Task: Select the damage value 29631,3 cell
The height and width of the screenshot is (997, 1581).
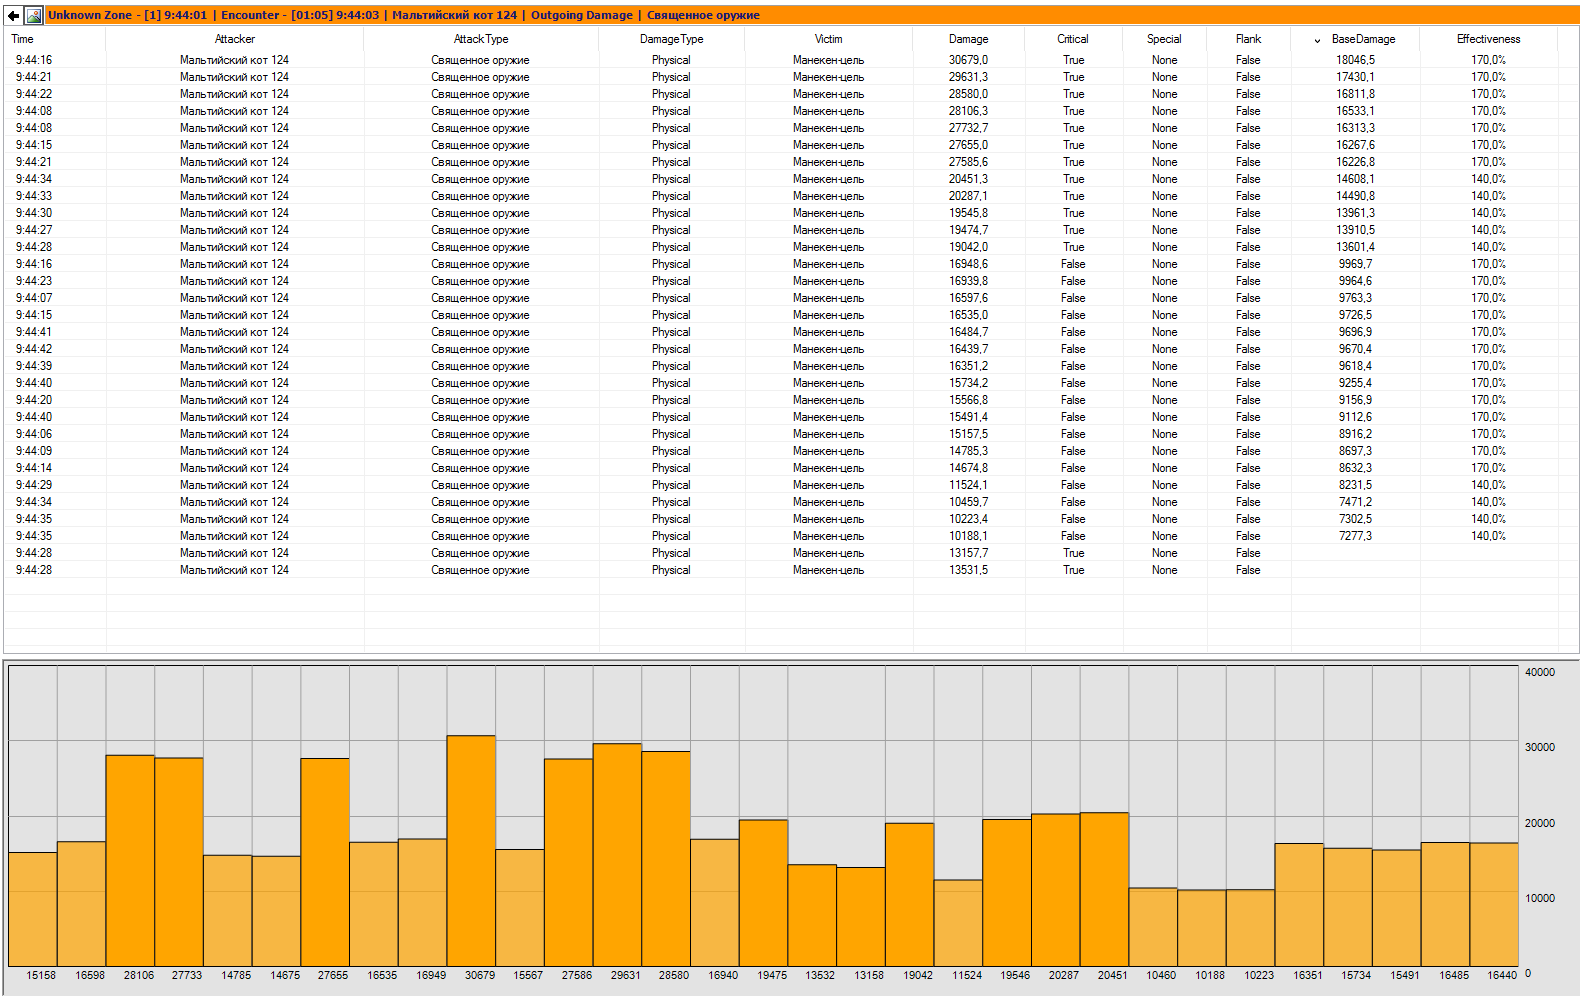Action: (968, 77)
